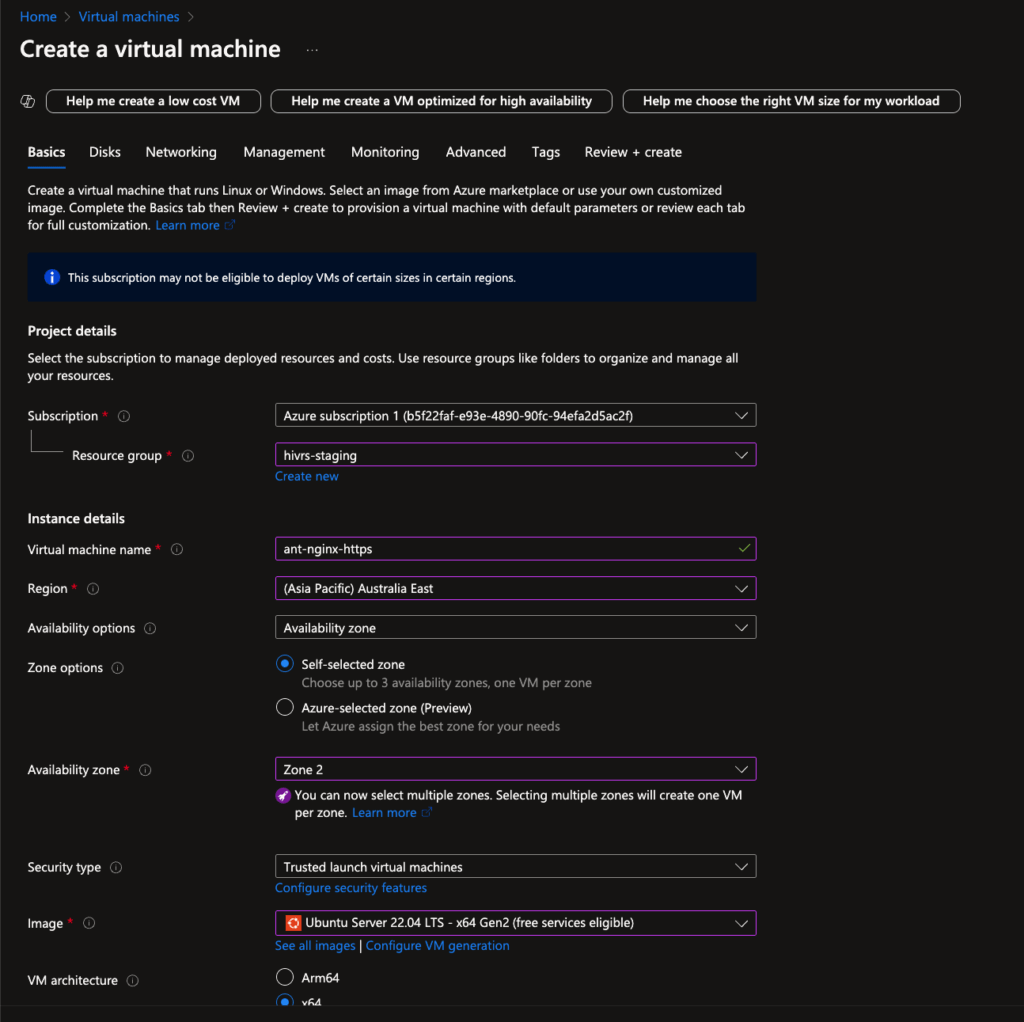Open the Subscription dropdown
Screen dimensions: 1024x1022
515,415
